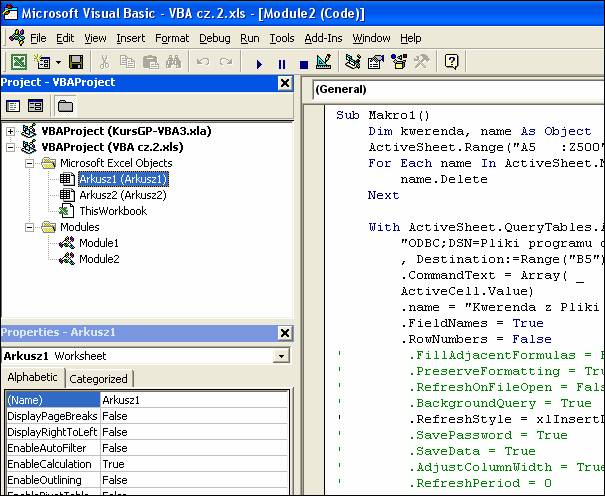Close the Project - VBAProject pane
Viewport: 605px width, 496px height.
click(285, 83)
